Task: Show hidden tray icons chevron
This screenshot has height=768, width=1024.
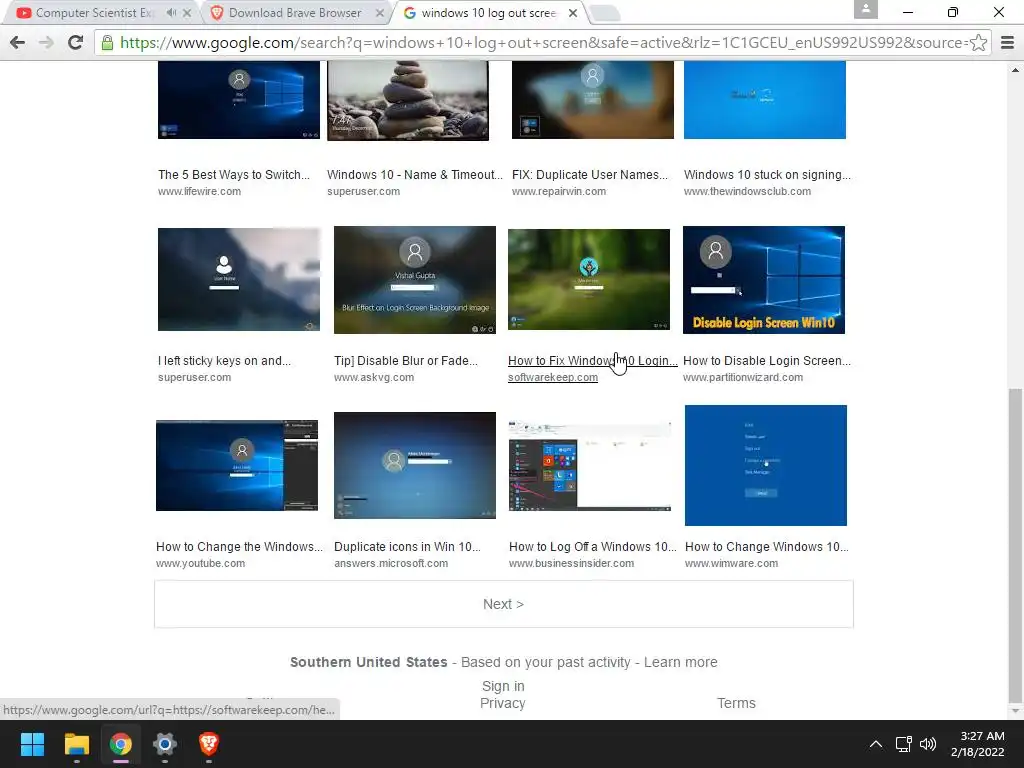Action: pyautogui.click(x=876, y=744)
